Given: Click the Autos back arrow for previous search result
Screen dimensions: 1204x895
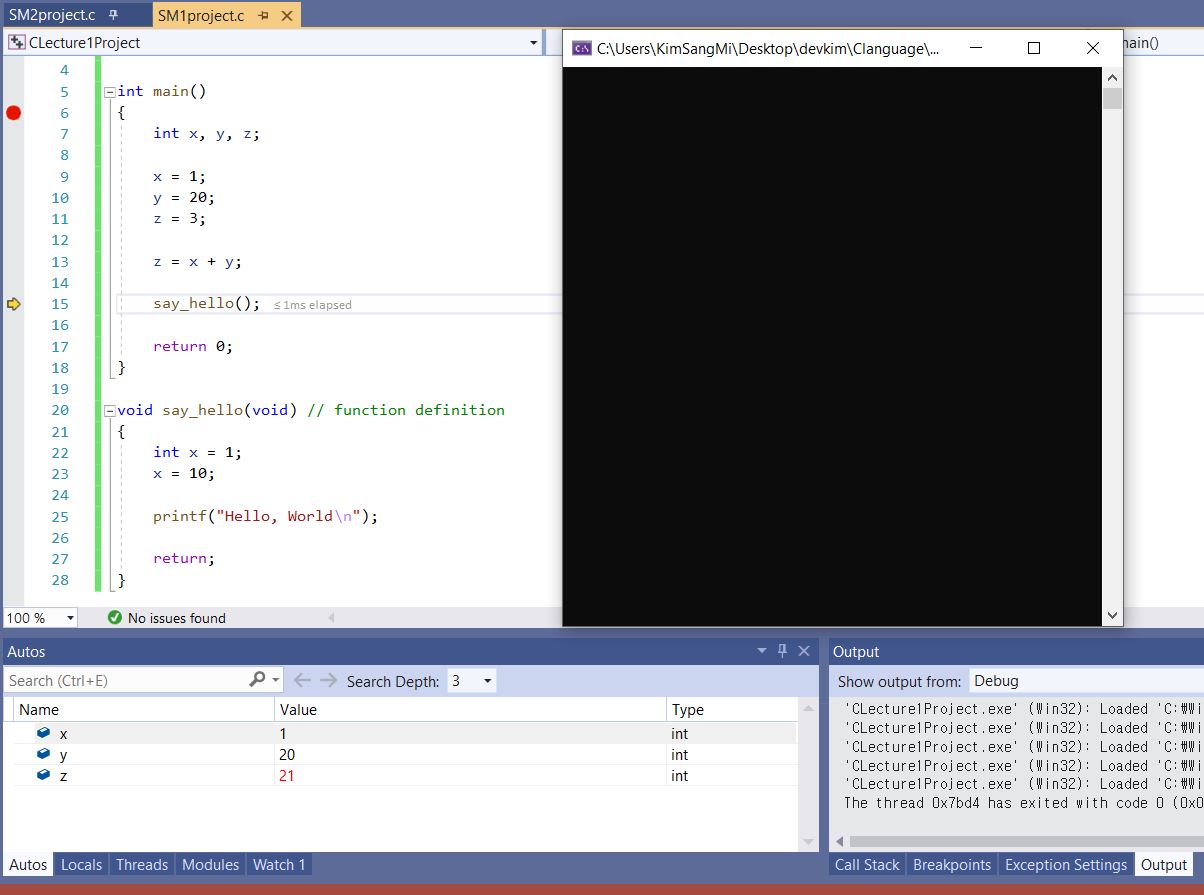Looking at the screenshot, I should [302, 681].
